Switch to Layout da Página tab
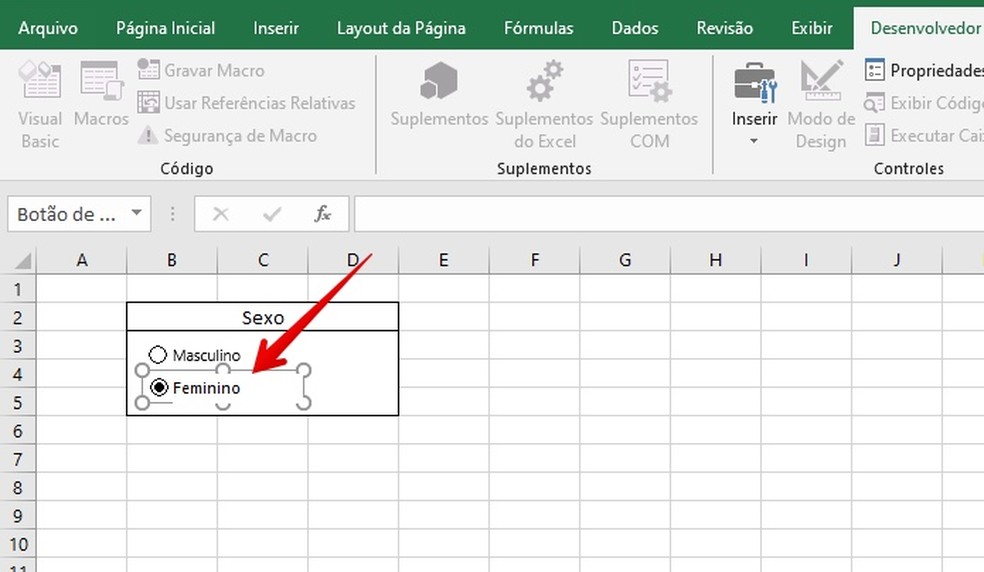984x572 pixels. [x=401, y=28]
